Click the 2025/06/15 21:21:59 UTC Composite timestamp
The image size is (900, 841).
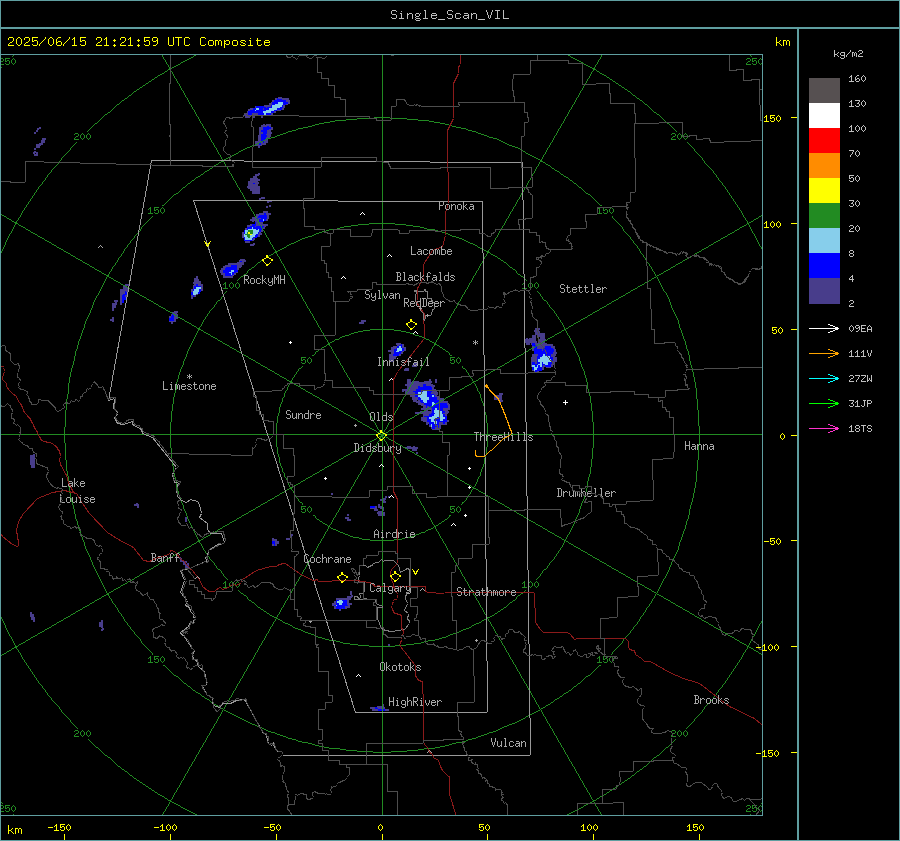click(x=138, y=42)
